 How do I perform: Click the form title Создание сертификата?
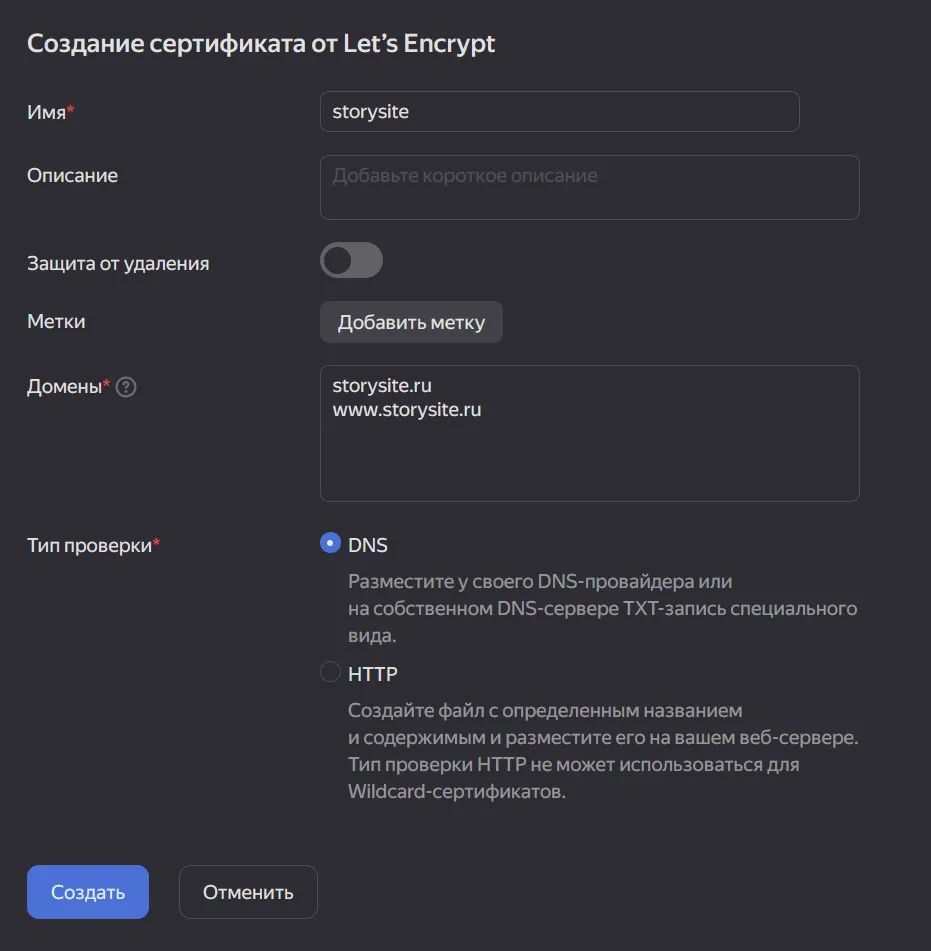pyautogui.click(x=261, y=43)
